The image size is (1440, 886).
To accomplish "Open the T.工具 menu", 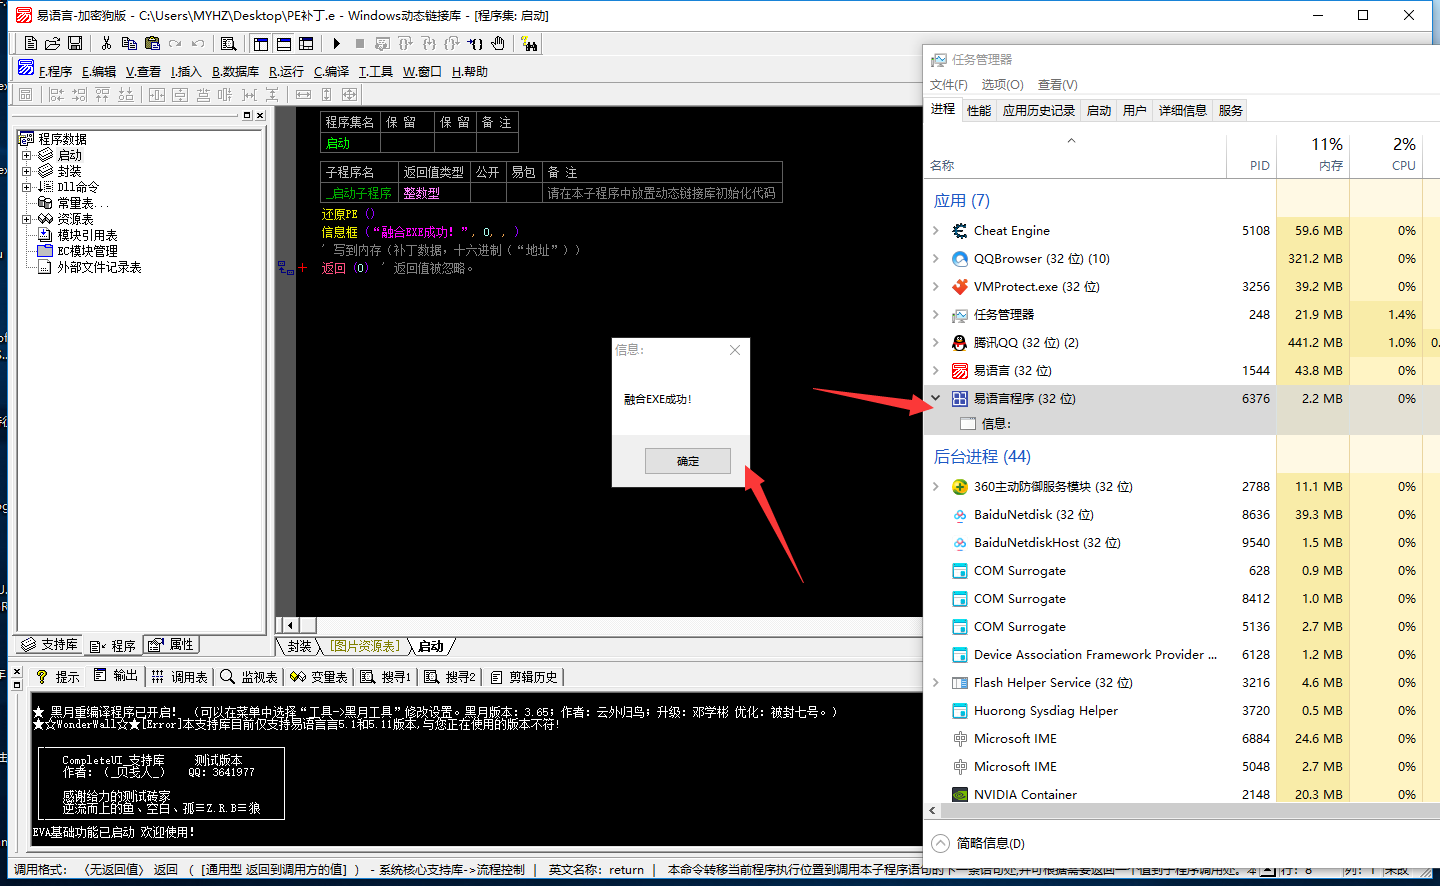I will pos(376,72).
